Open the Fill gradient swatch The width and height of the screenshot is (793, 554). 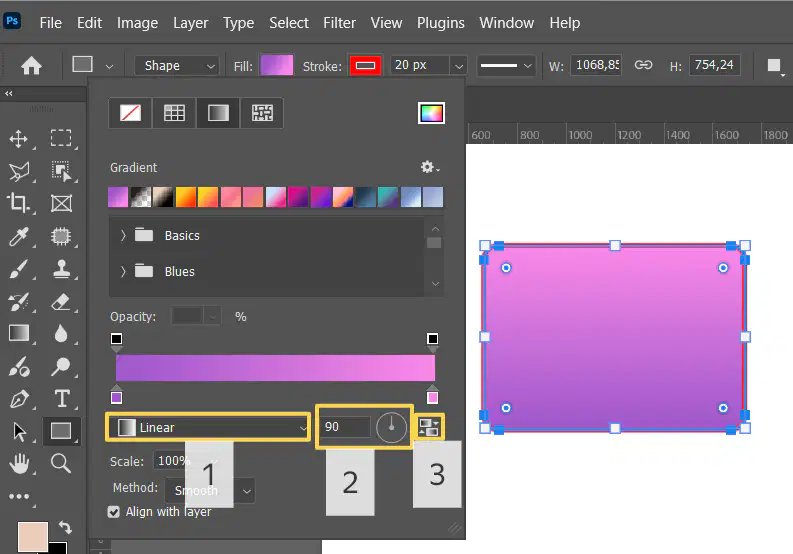point(277,65)
